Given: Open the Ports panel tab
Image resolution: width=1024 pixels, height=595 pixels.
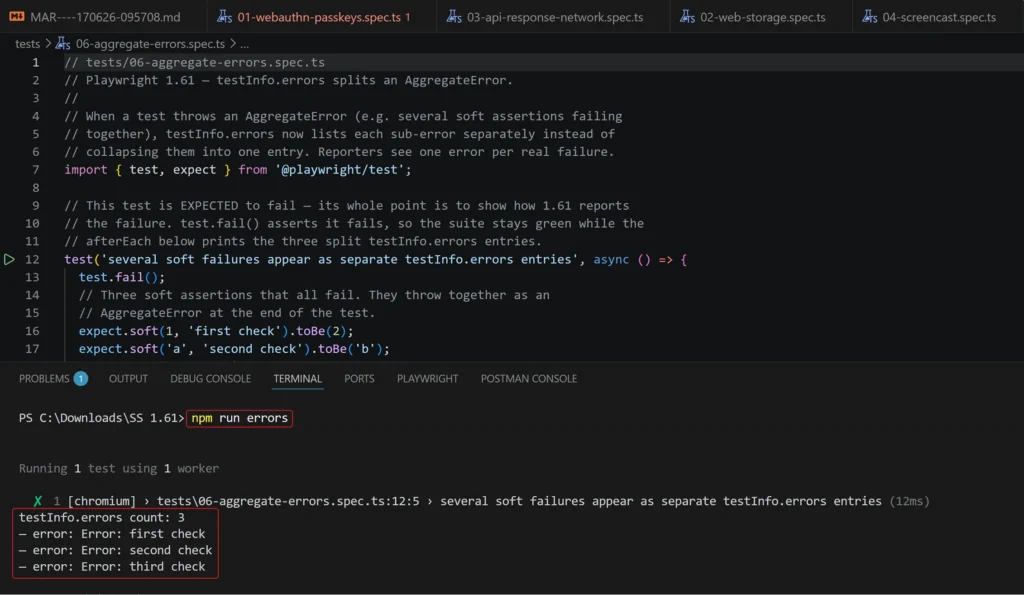Looking at the screenshot, I should pos(359,379).
